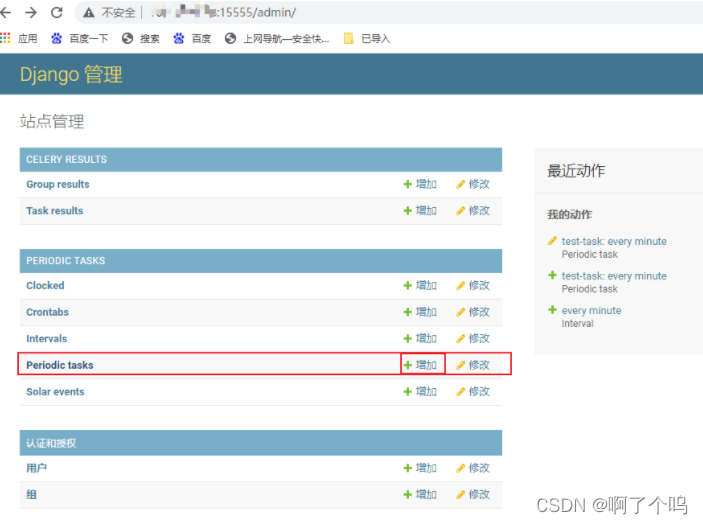
Task: Open the Clocked model link
Action: (x=45, y=286)
